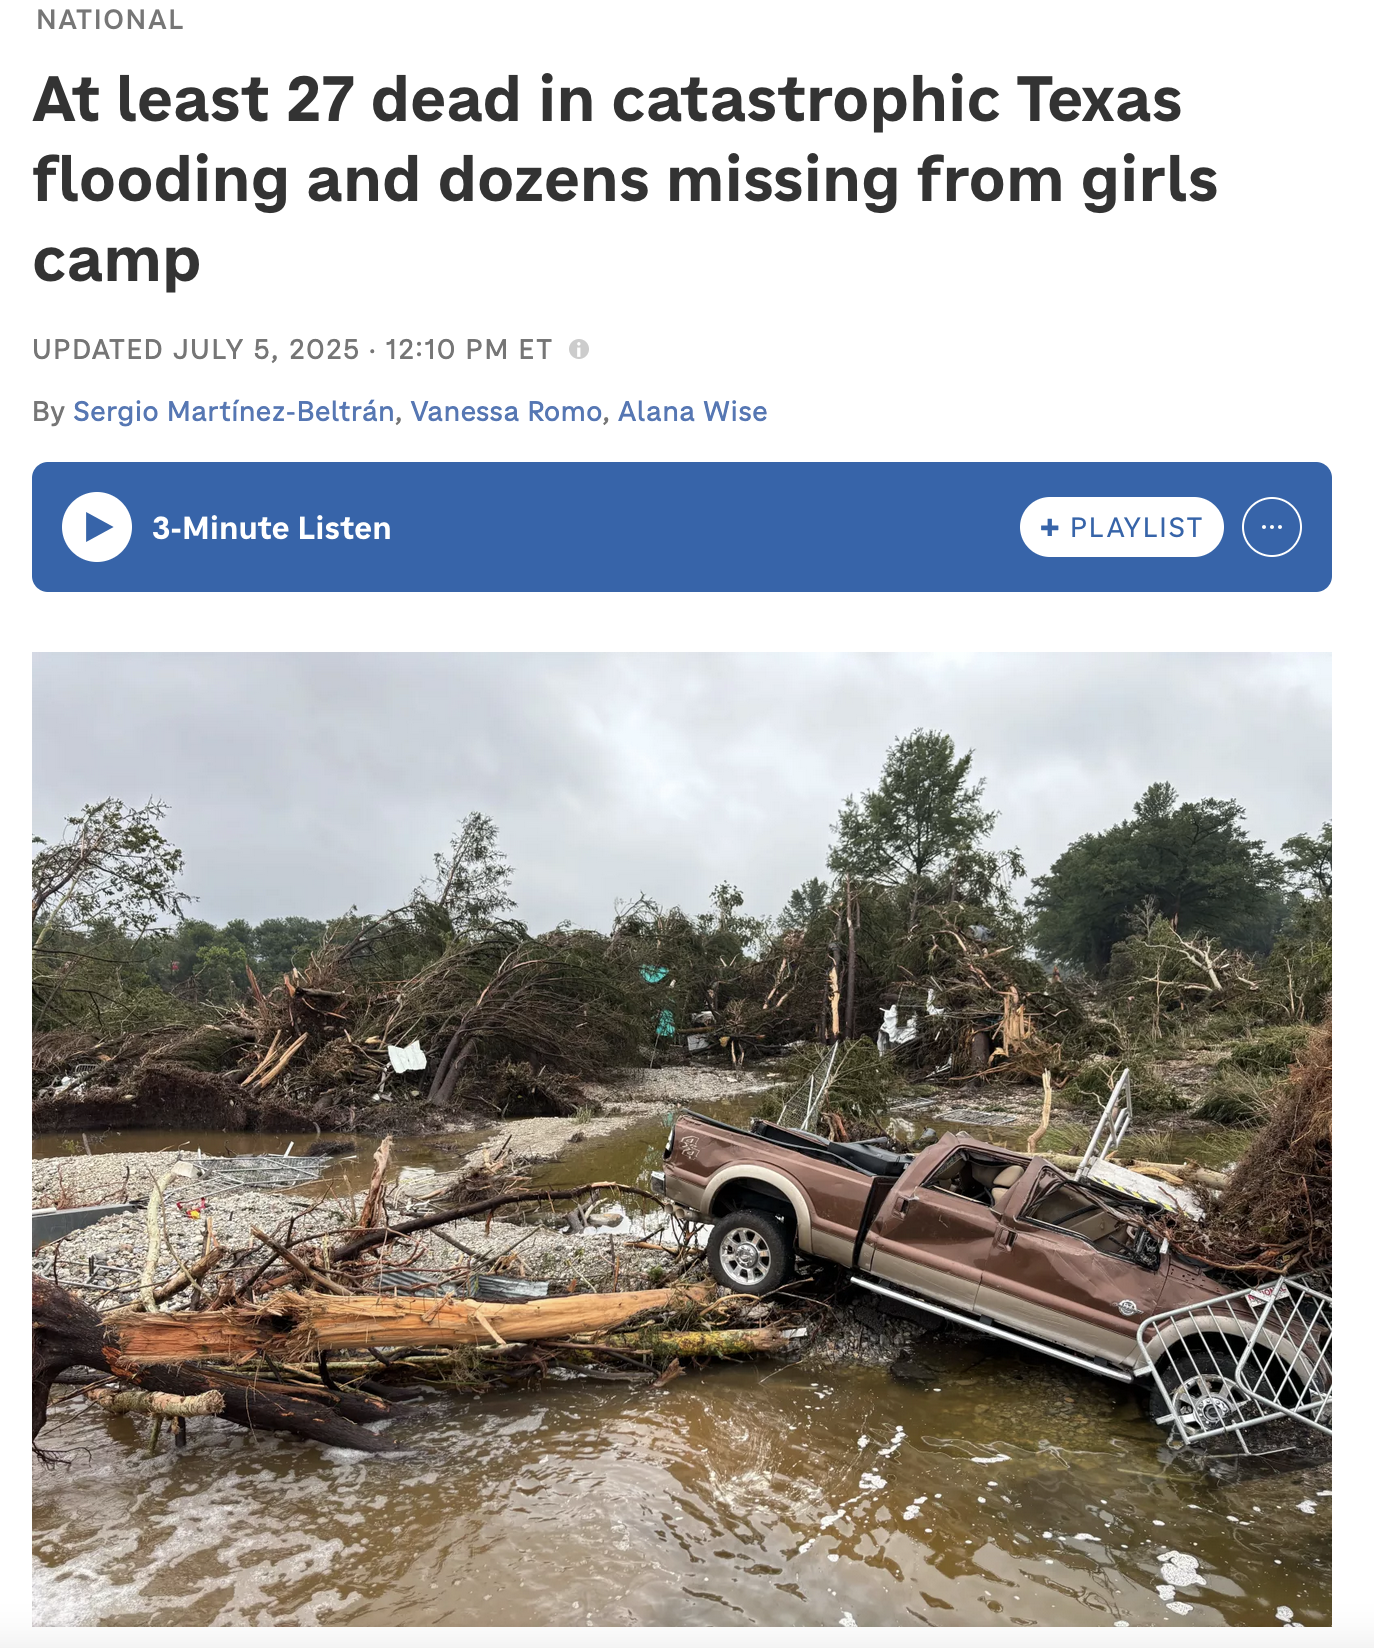Click the By byline label
Viewport: 1374px width, 1648px height.
pos(48,411)
